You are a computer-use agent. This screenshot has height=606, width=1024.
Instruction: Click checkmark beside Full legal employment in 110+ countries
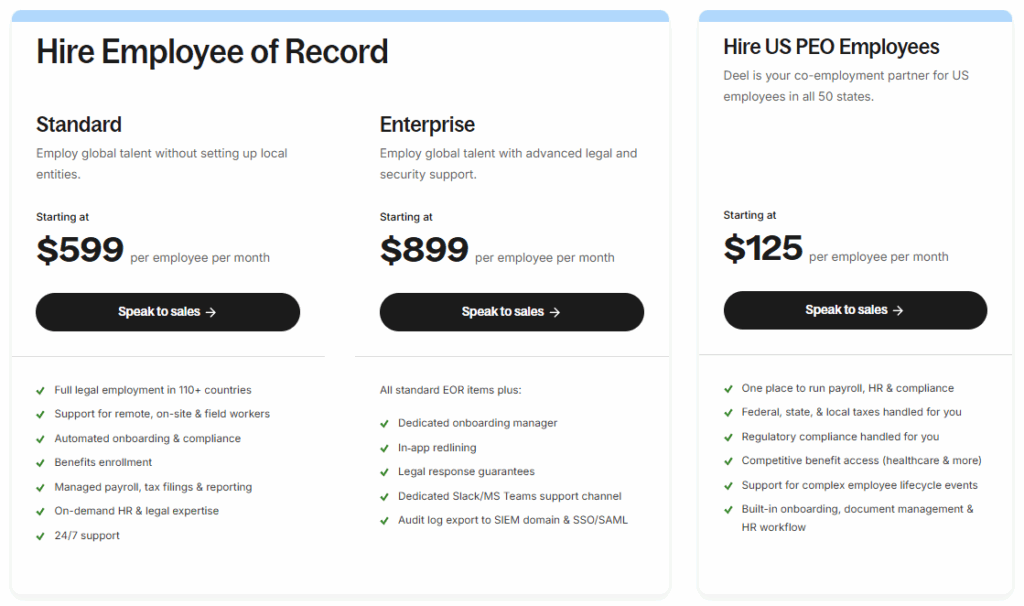point(40,390)
